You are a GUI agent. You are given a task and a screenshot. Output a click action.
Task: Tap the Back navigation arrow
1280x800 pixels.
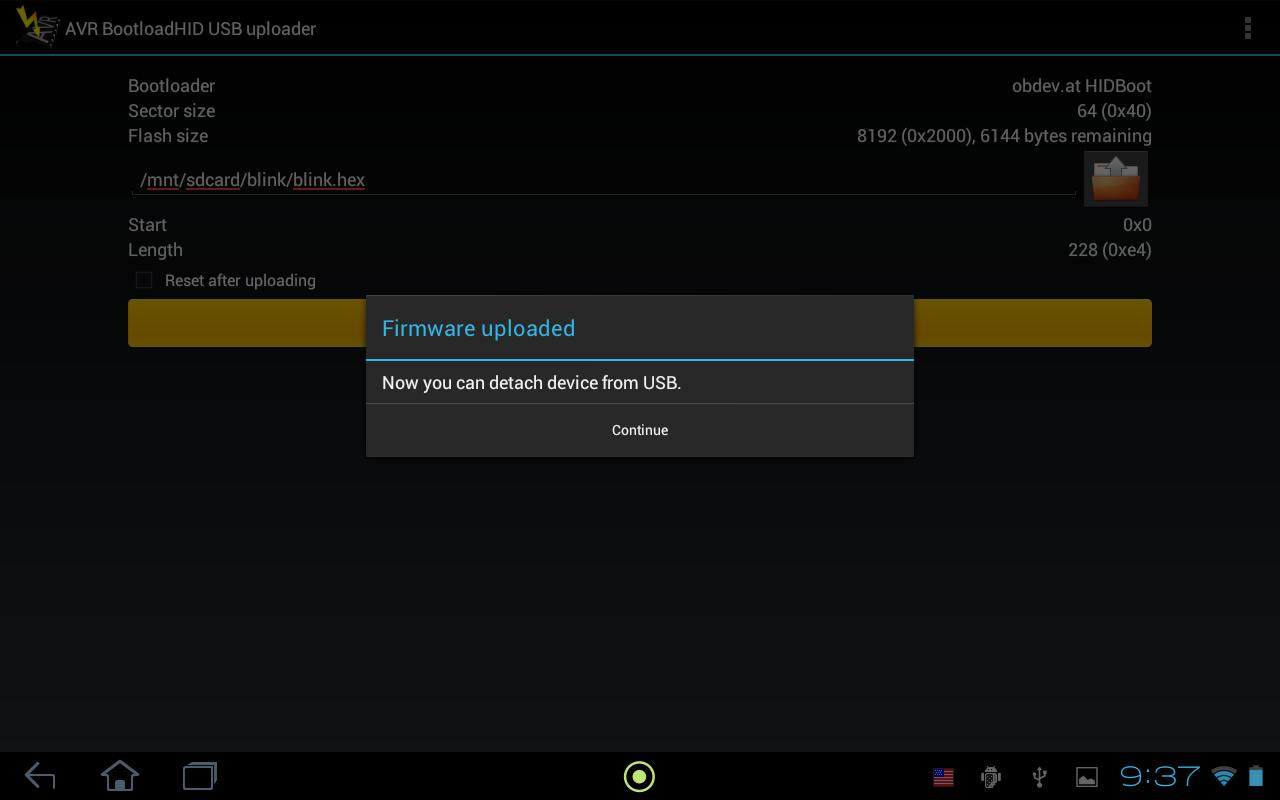40,775
